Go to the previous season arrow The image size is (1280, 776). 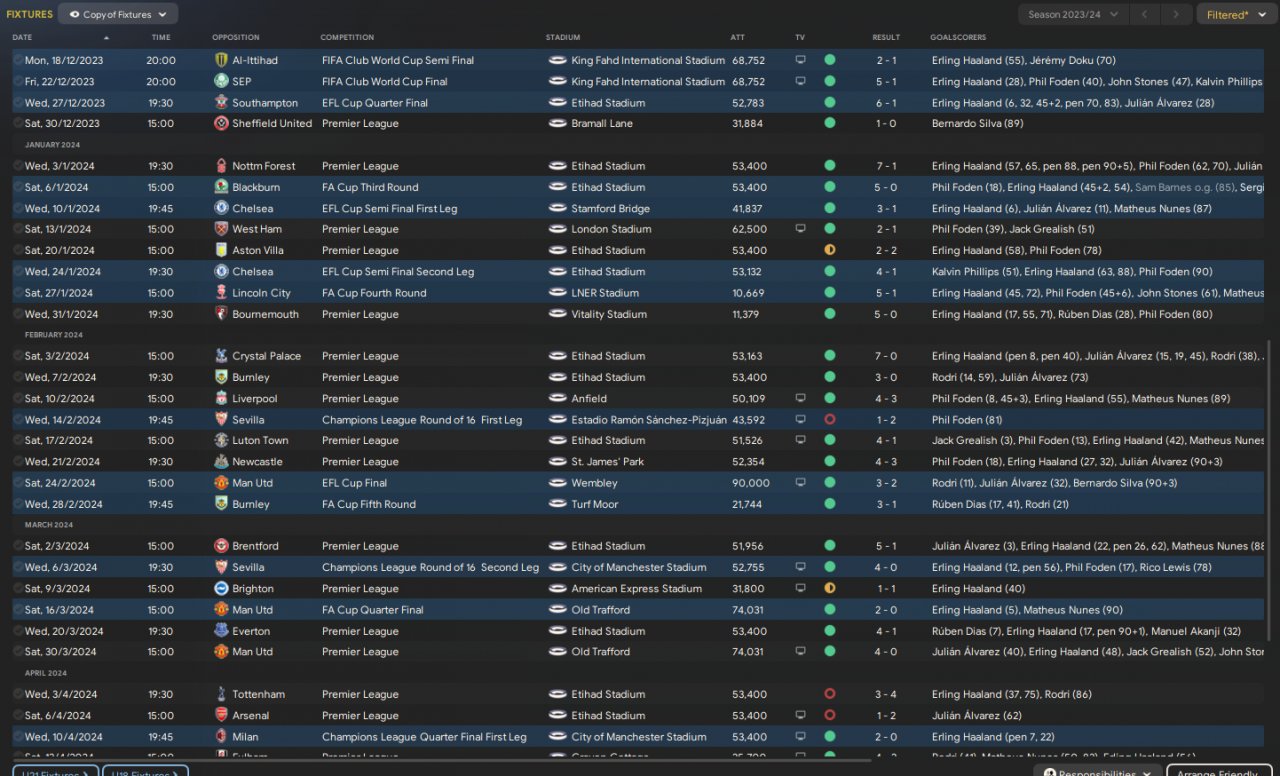(1147, 15)
